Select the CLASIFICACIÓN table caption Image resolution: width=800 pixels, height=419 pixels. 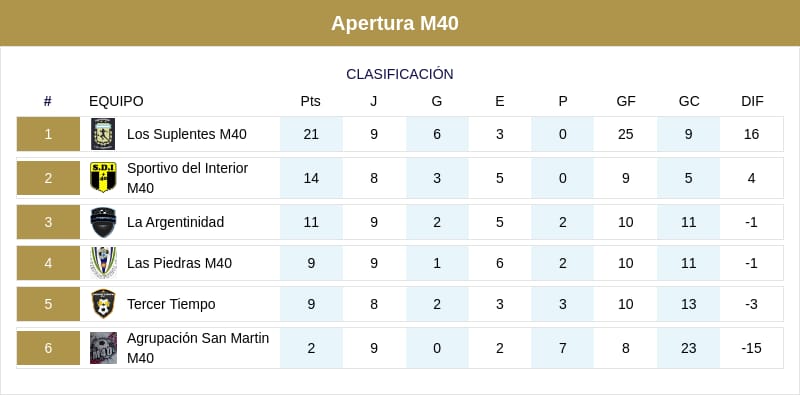tap(400, 74)
